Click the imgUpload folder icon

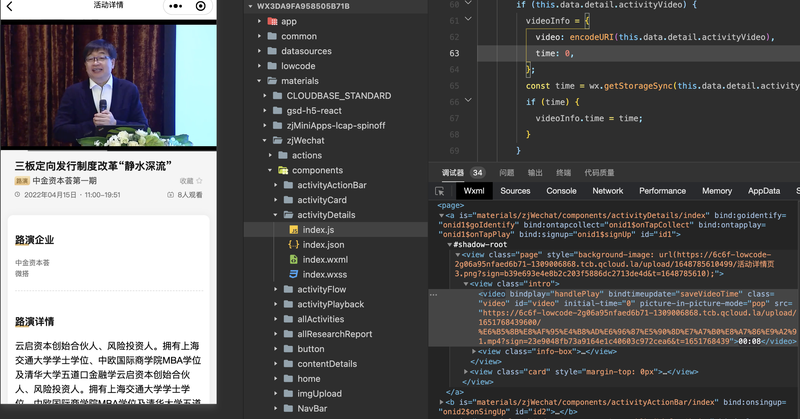(287, 394)
